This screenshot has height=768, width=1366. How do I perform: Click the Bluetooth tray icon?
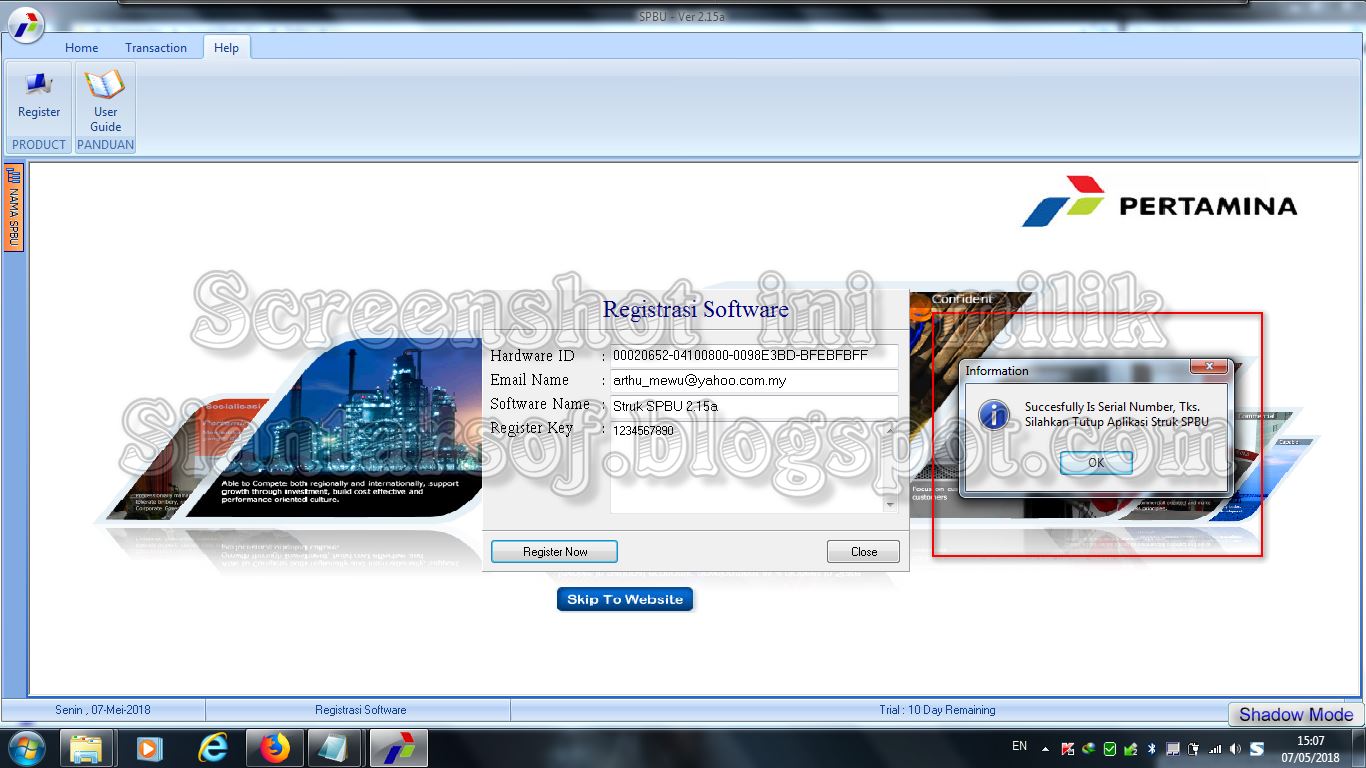pos(1151,748)
